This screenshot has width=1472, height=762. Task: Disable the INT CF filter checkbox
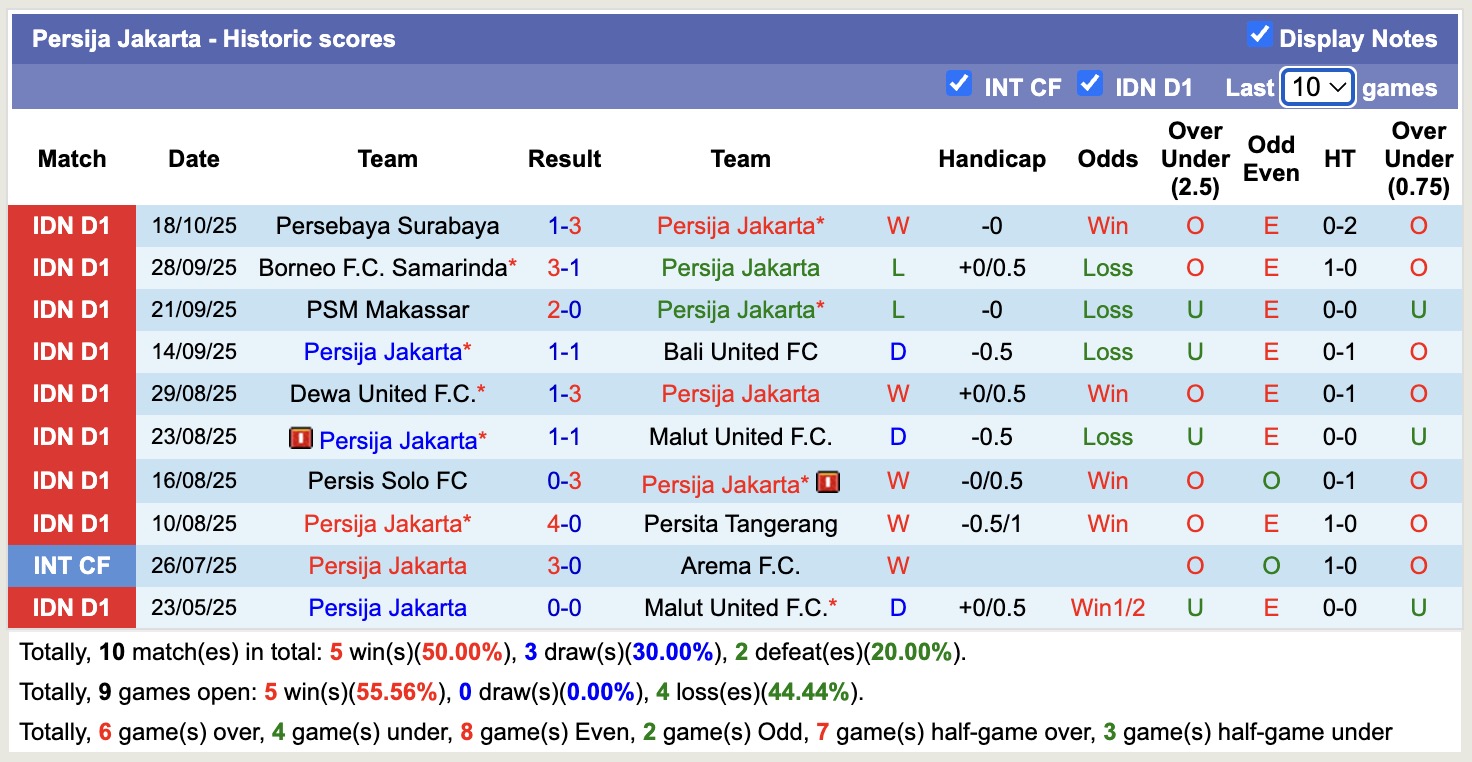pyautogui.click(x=959, y=85)
